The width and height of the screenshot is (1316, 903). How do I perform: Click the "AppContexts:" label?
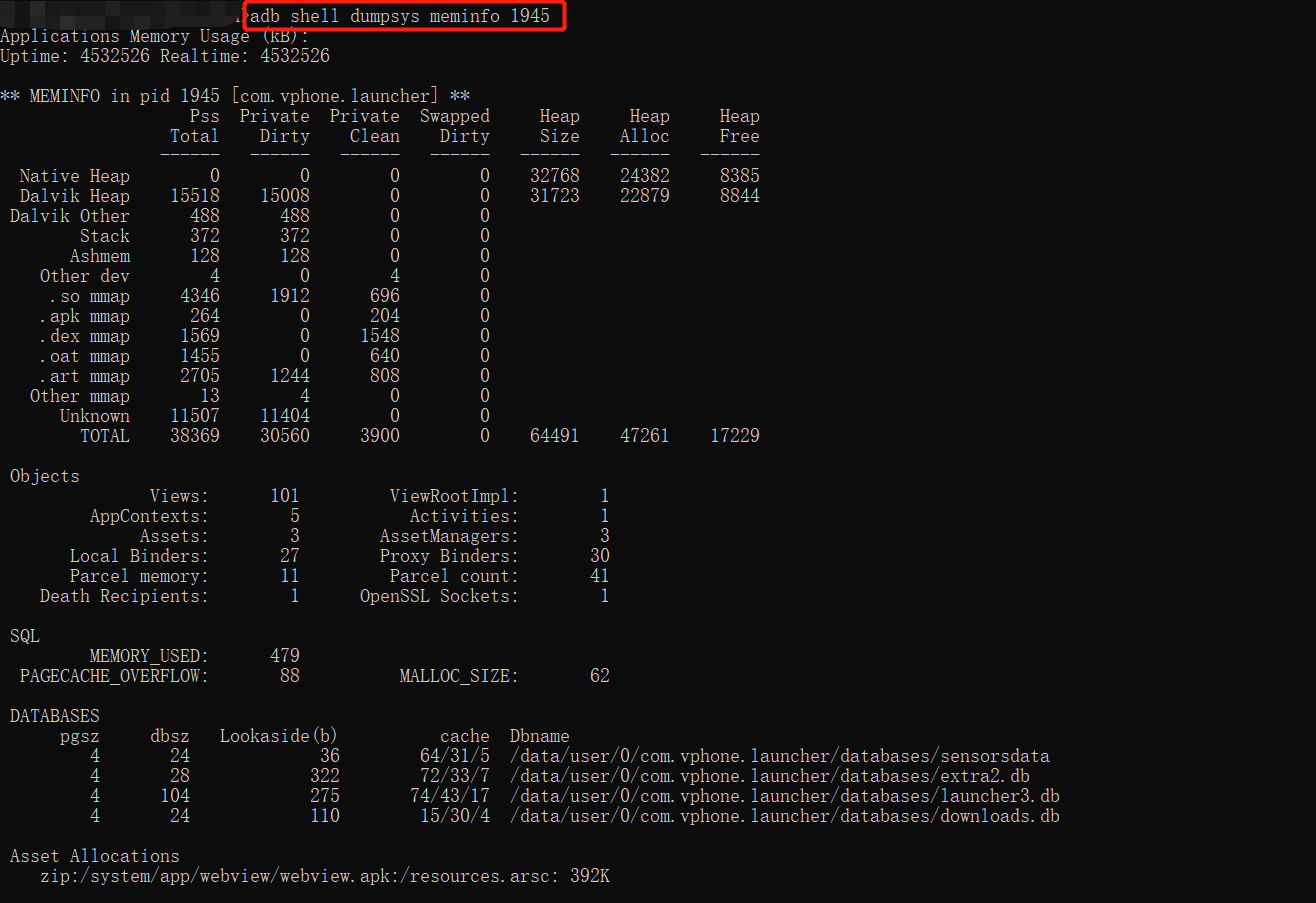click(150, 516)
